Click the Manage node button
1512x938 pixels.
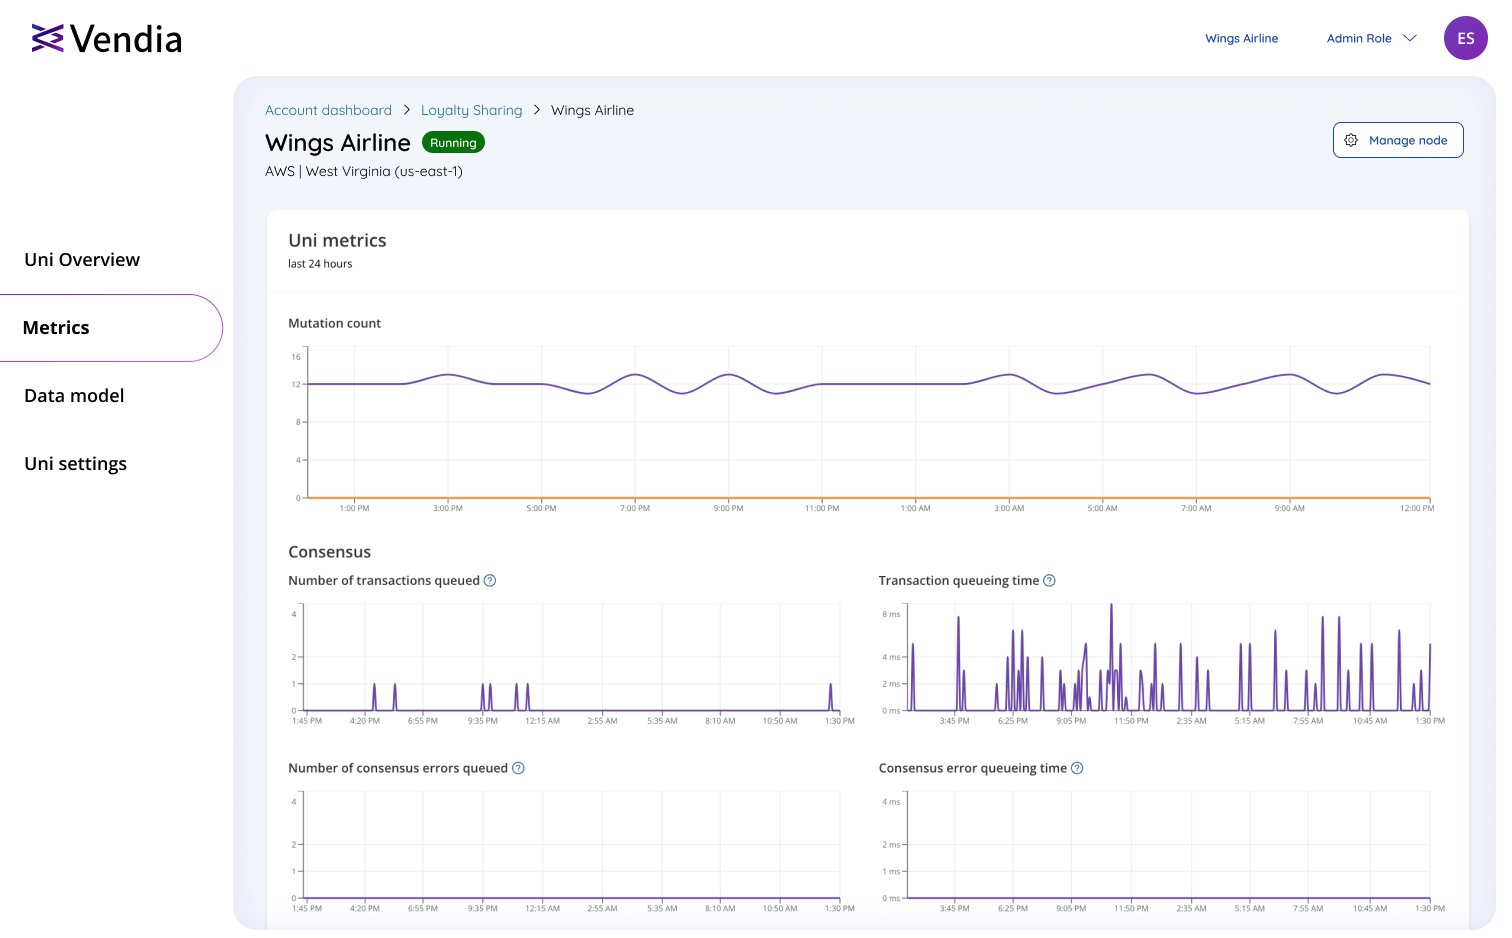1398,140
